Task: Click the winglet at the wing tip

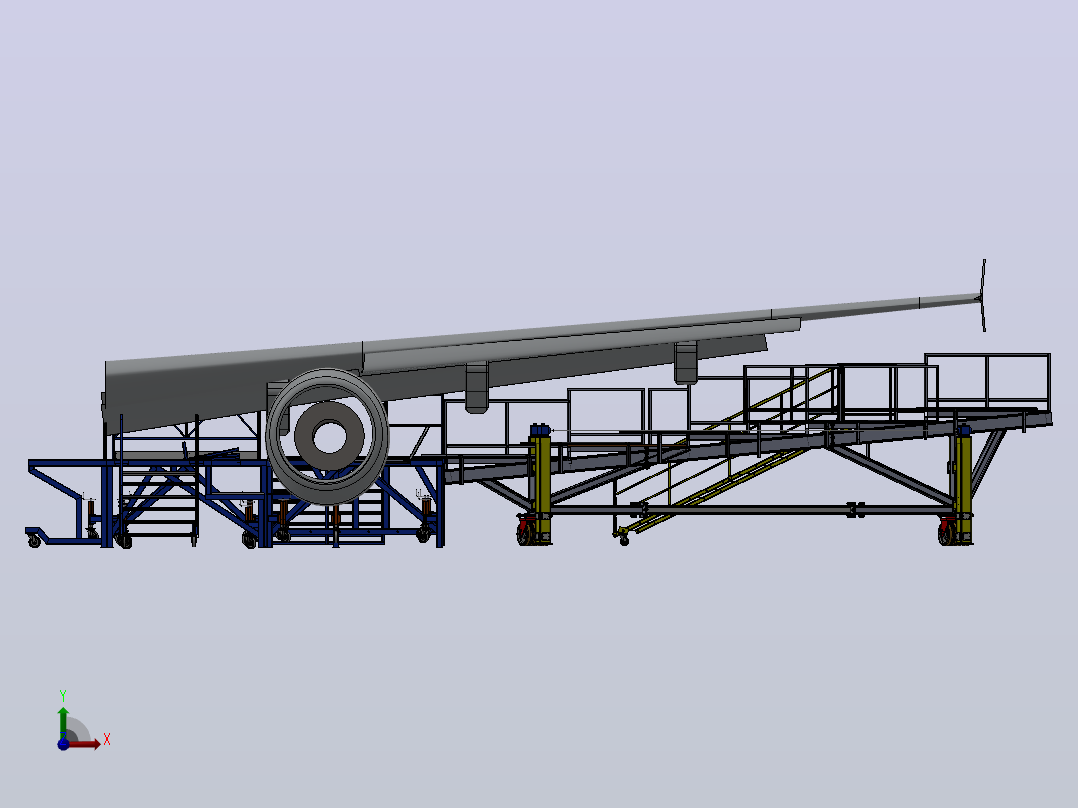Action: pyautogui.click(x=983, y=296)
